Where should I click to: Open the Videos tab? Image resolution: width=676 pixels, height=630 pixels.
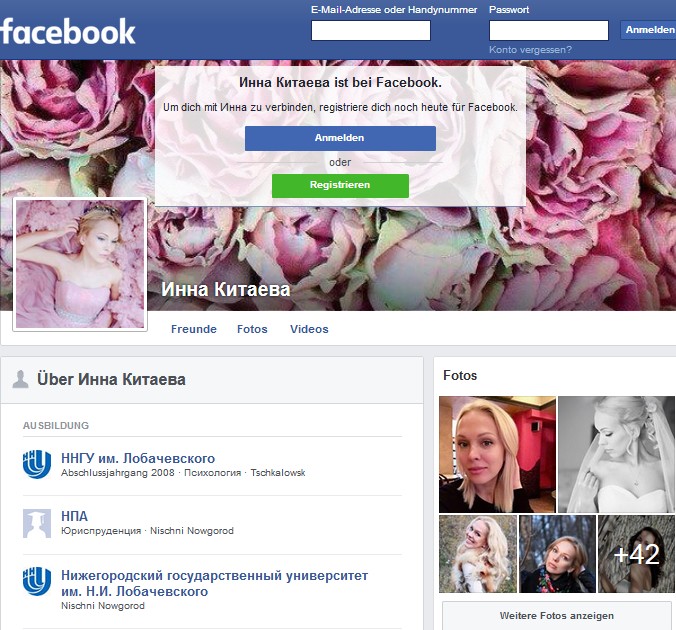[x=309, y=329]
